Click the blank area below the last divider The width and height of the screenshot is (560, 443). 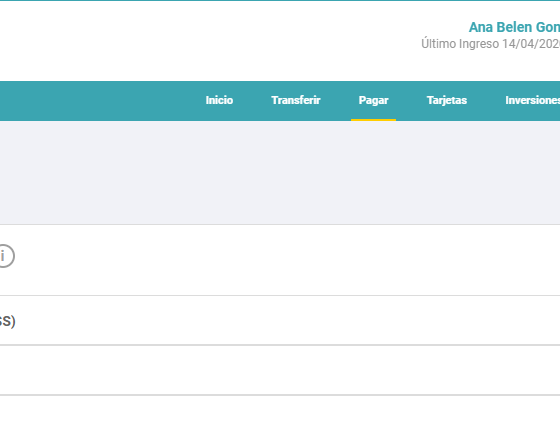280,419
